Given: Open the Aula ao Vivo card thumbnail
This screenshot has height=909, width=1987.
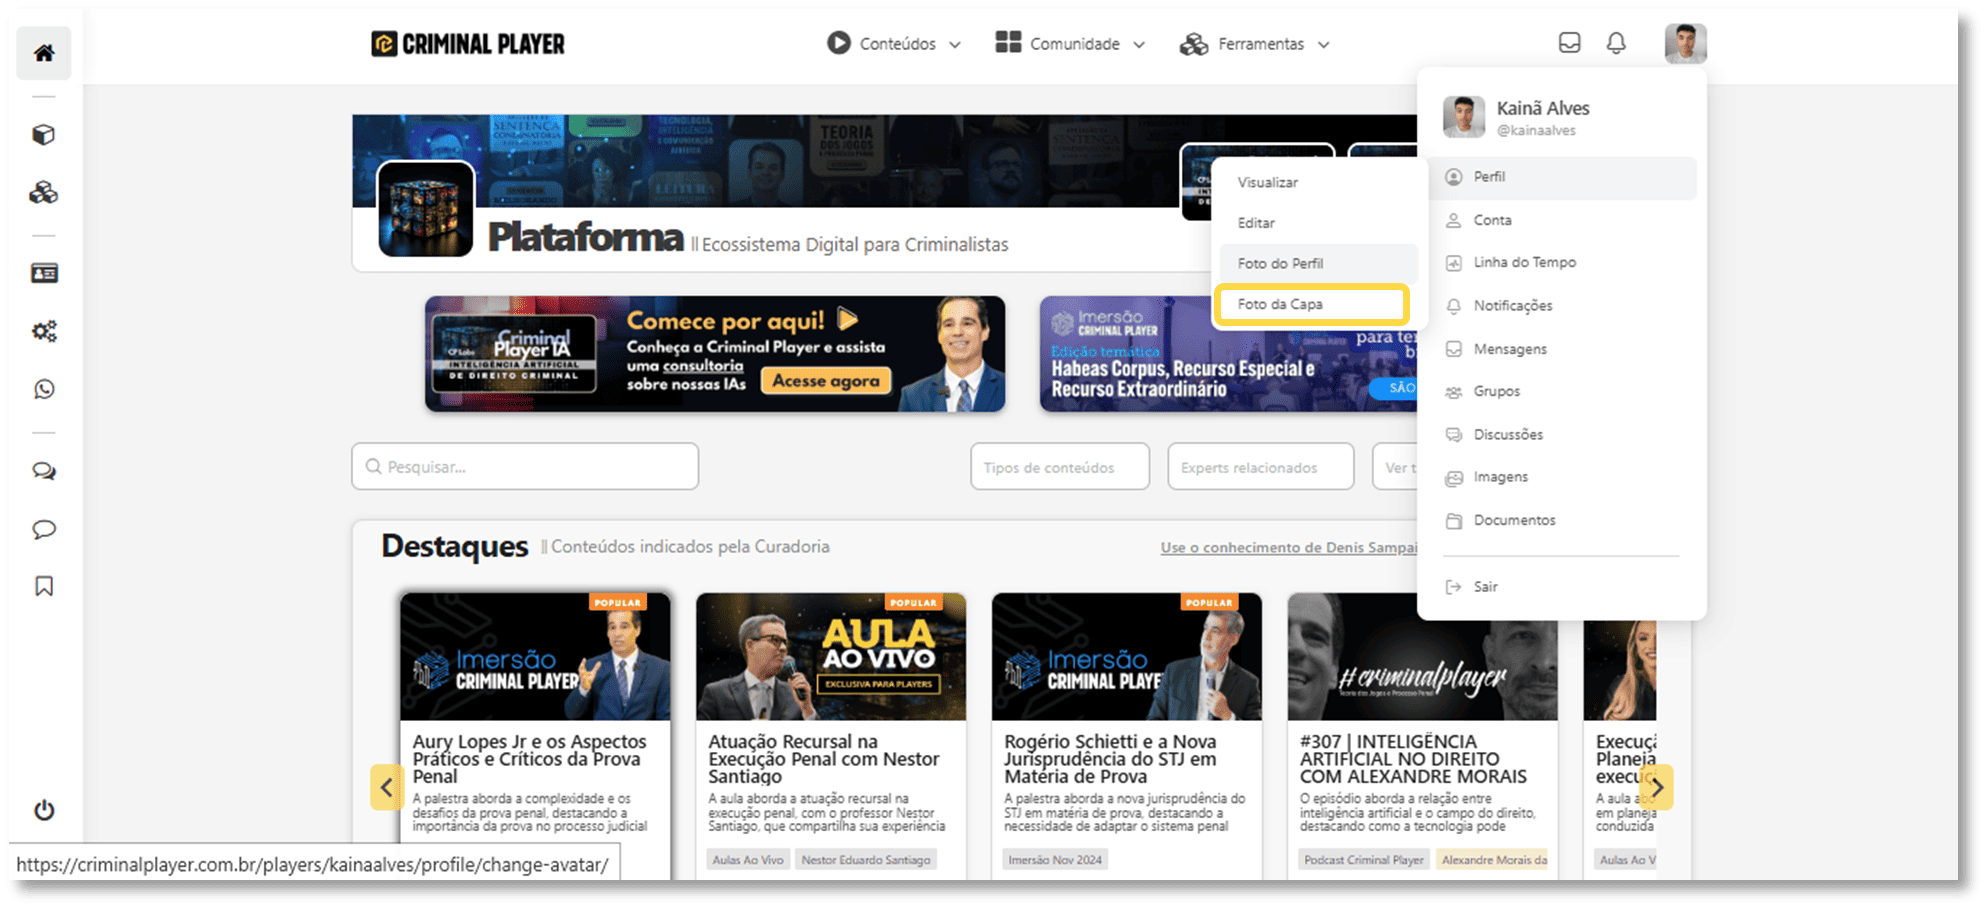Looking at the screenshot, I should pyautogui.click(x=830, y=657).
